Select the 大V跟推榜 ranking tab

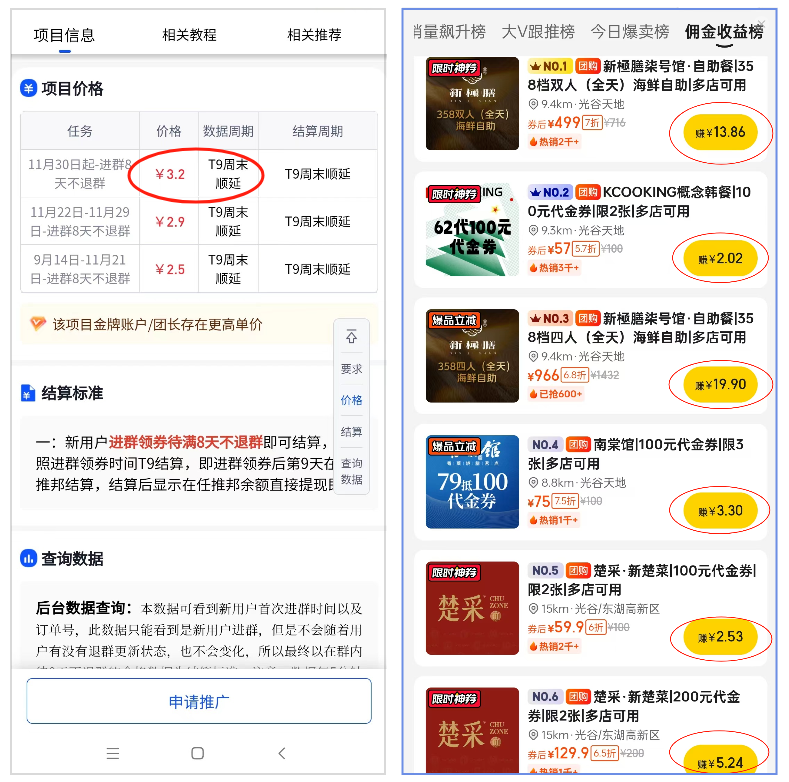tap(538, 32)
